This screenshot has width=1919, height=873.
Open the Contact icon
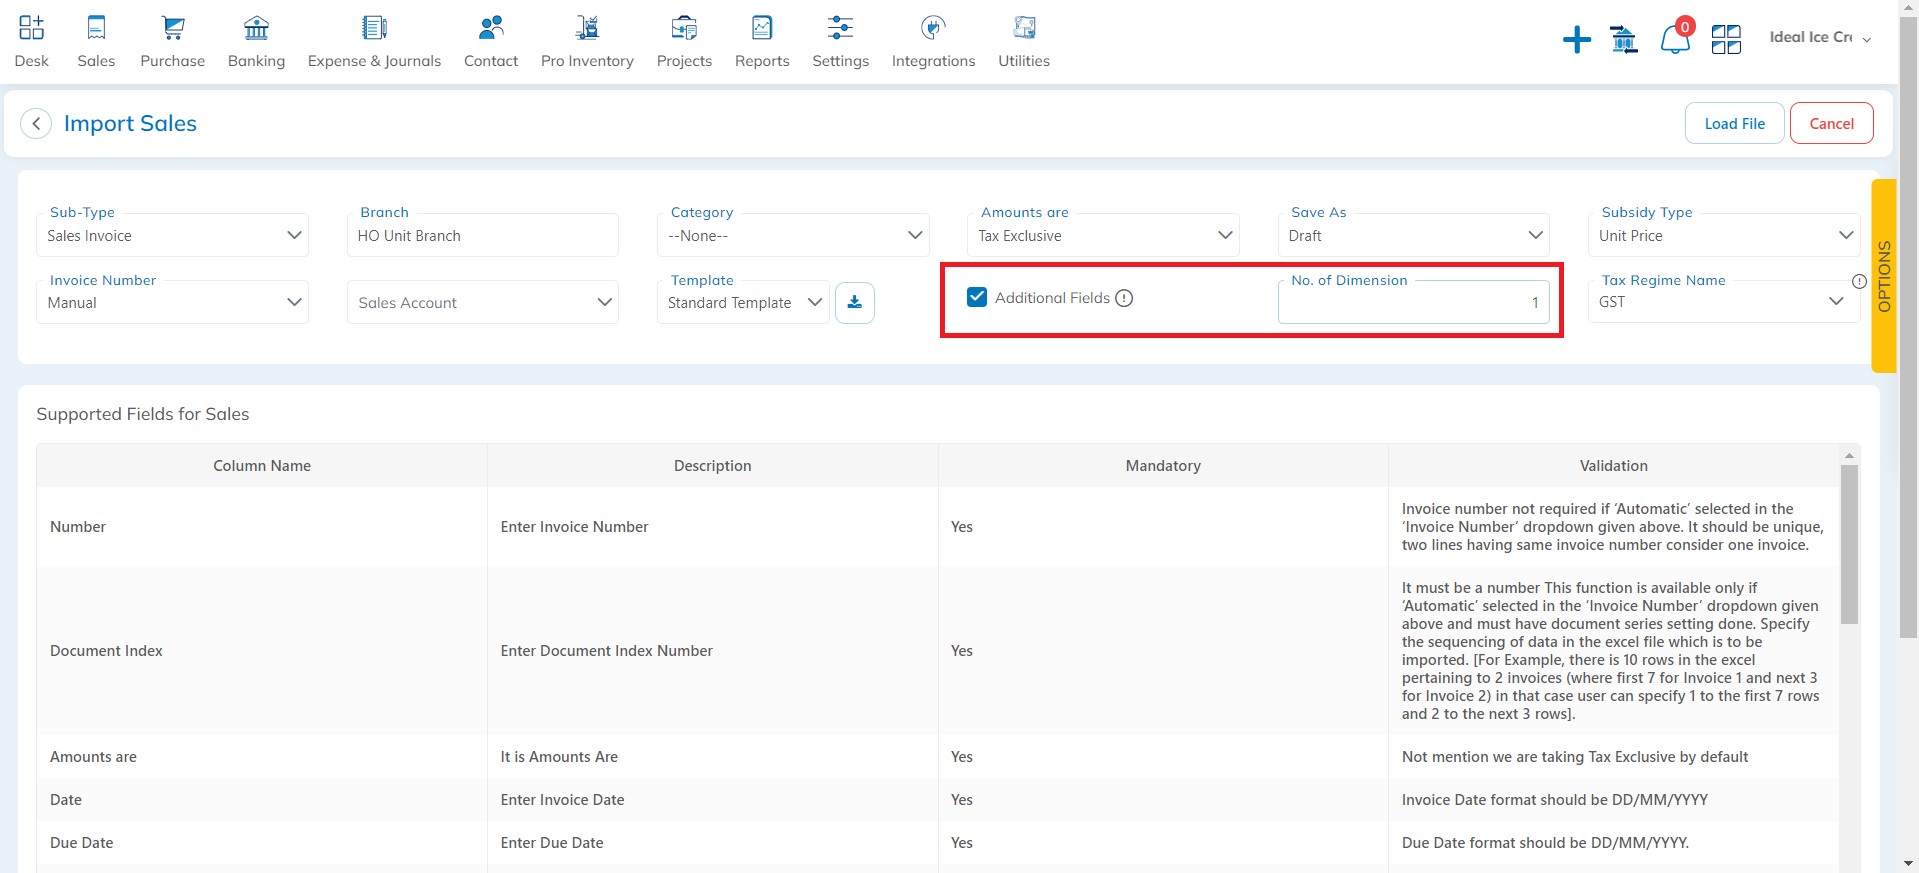tap(491, 28)
